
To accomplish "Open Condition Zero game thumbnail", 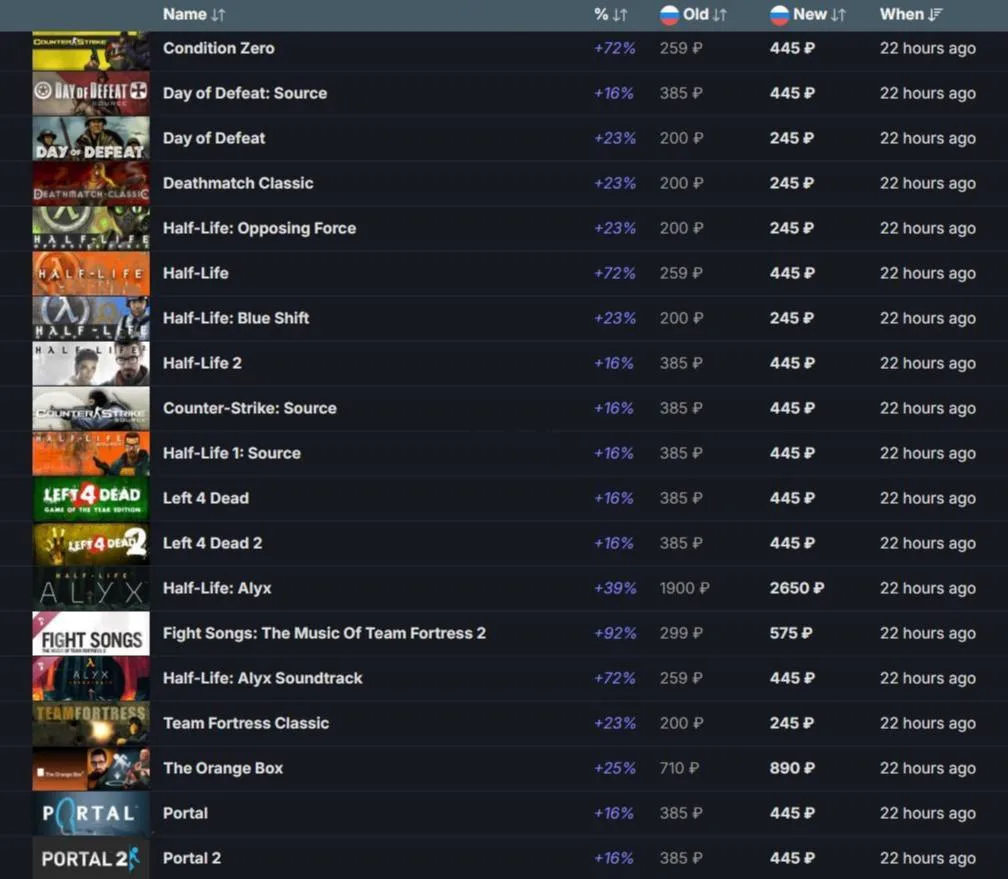I will coord(91,50).
